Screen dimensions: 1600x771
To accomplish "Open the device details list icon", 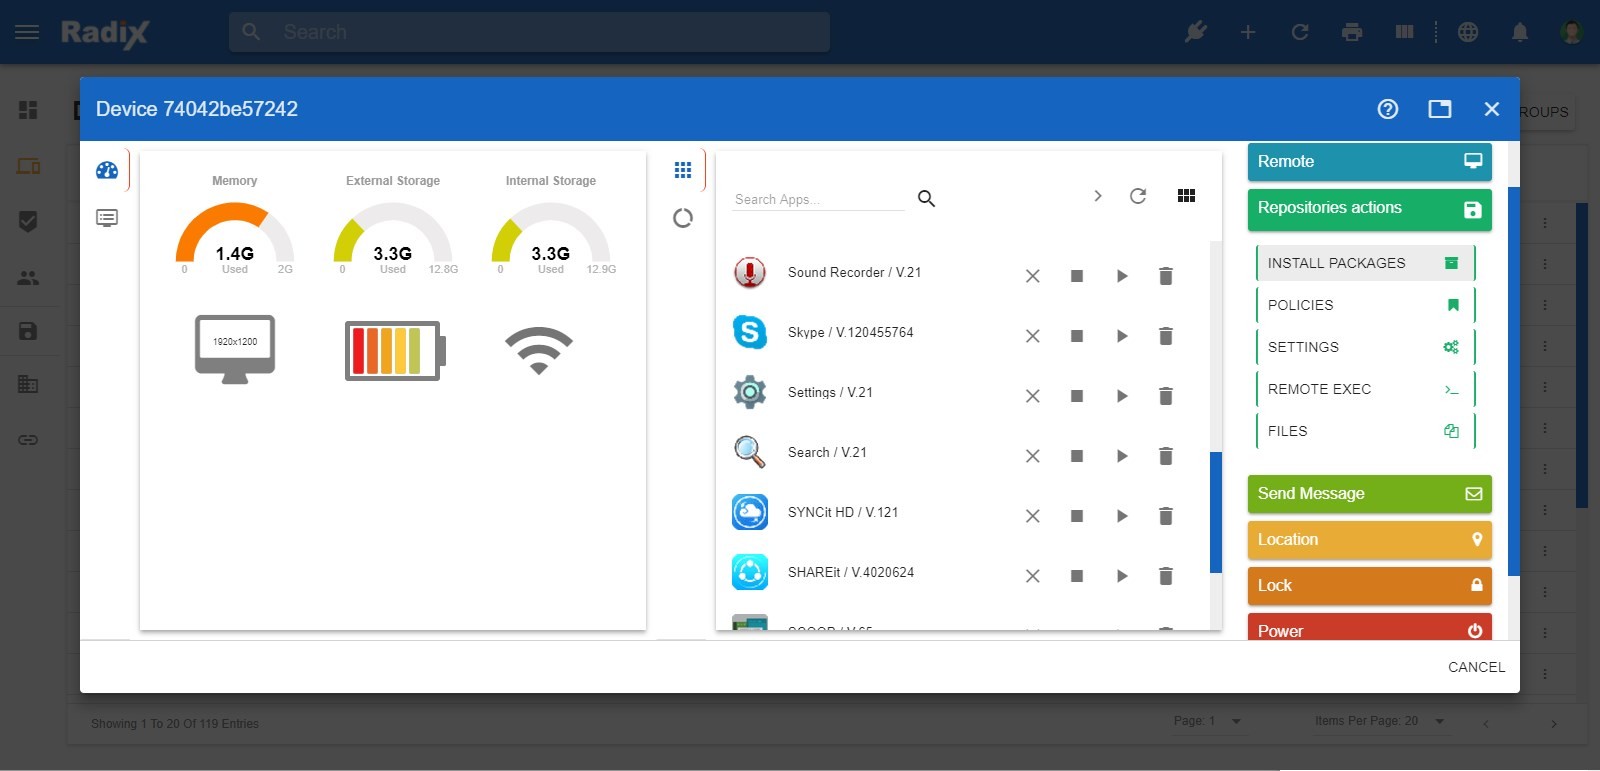I will [107, 218].
